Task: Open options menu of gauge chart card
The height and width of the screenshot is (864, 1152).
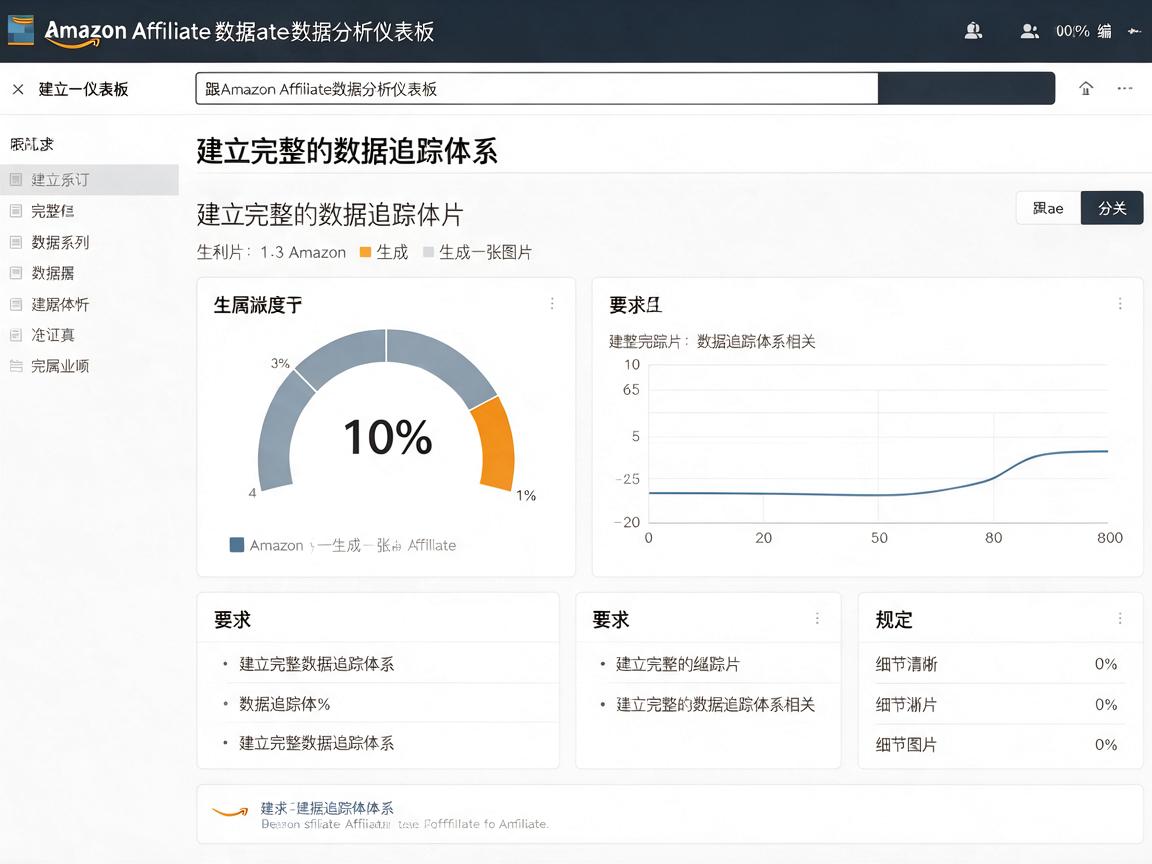Action: [x=552, y=303]
